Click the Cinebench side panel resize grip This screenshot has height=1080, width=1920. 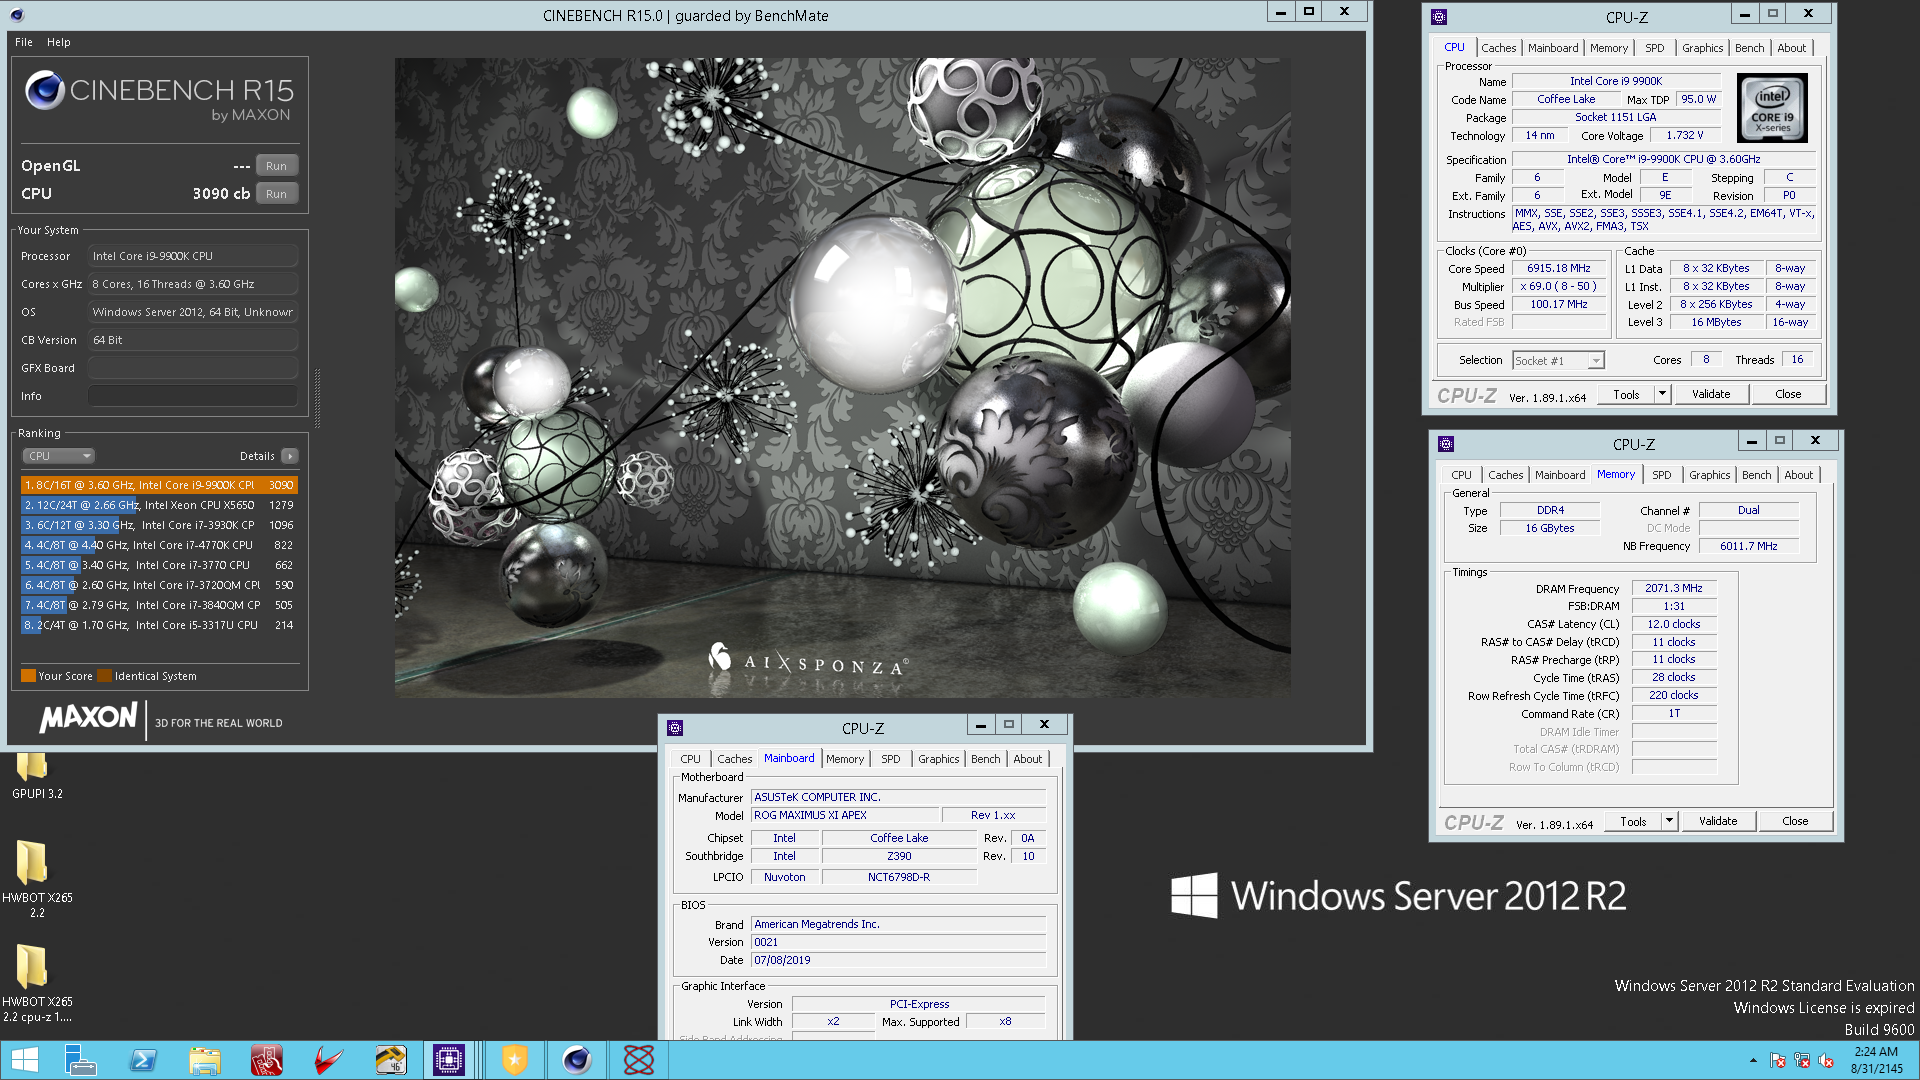(x=318, y=398)
